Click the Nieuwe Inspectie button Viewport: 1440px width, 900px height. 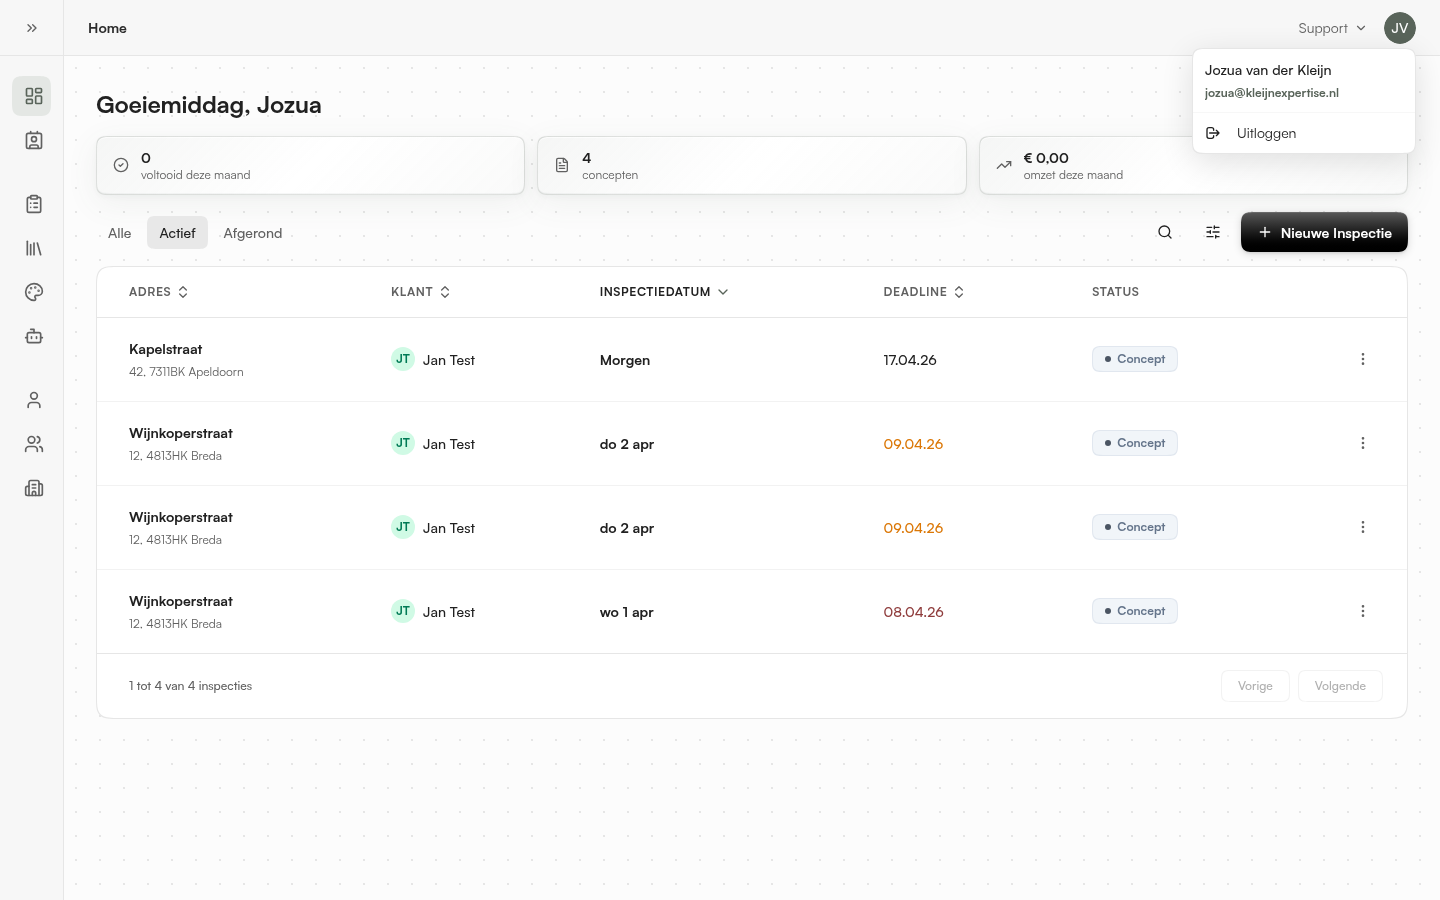click(x=1324, y=232)
